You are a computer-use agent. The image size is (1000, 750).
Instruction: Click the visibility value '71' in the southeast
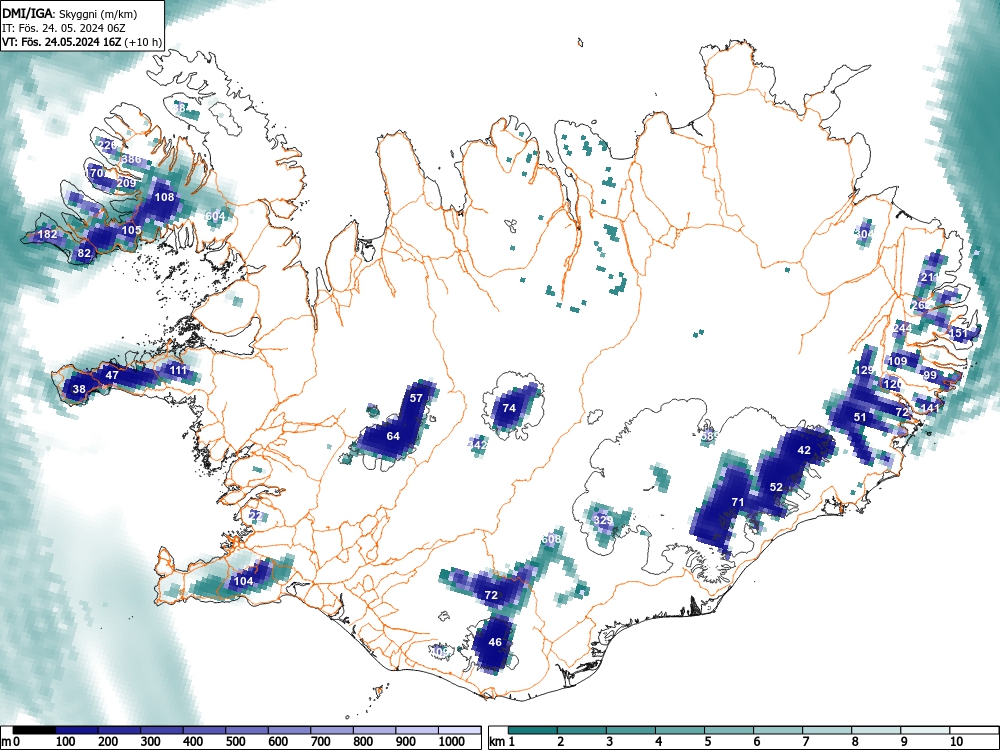[x=738, y=503]
